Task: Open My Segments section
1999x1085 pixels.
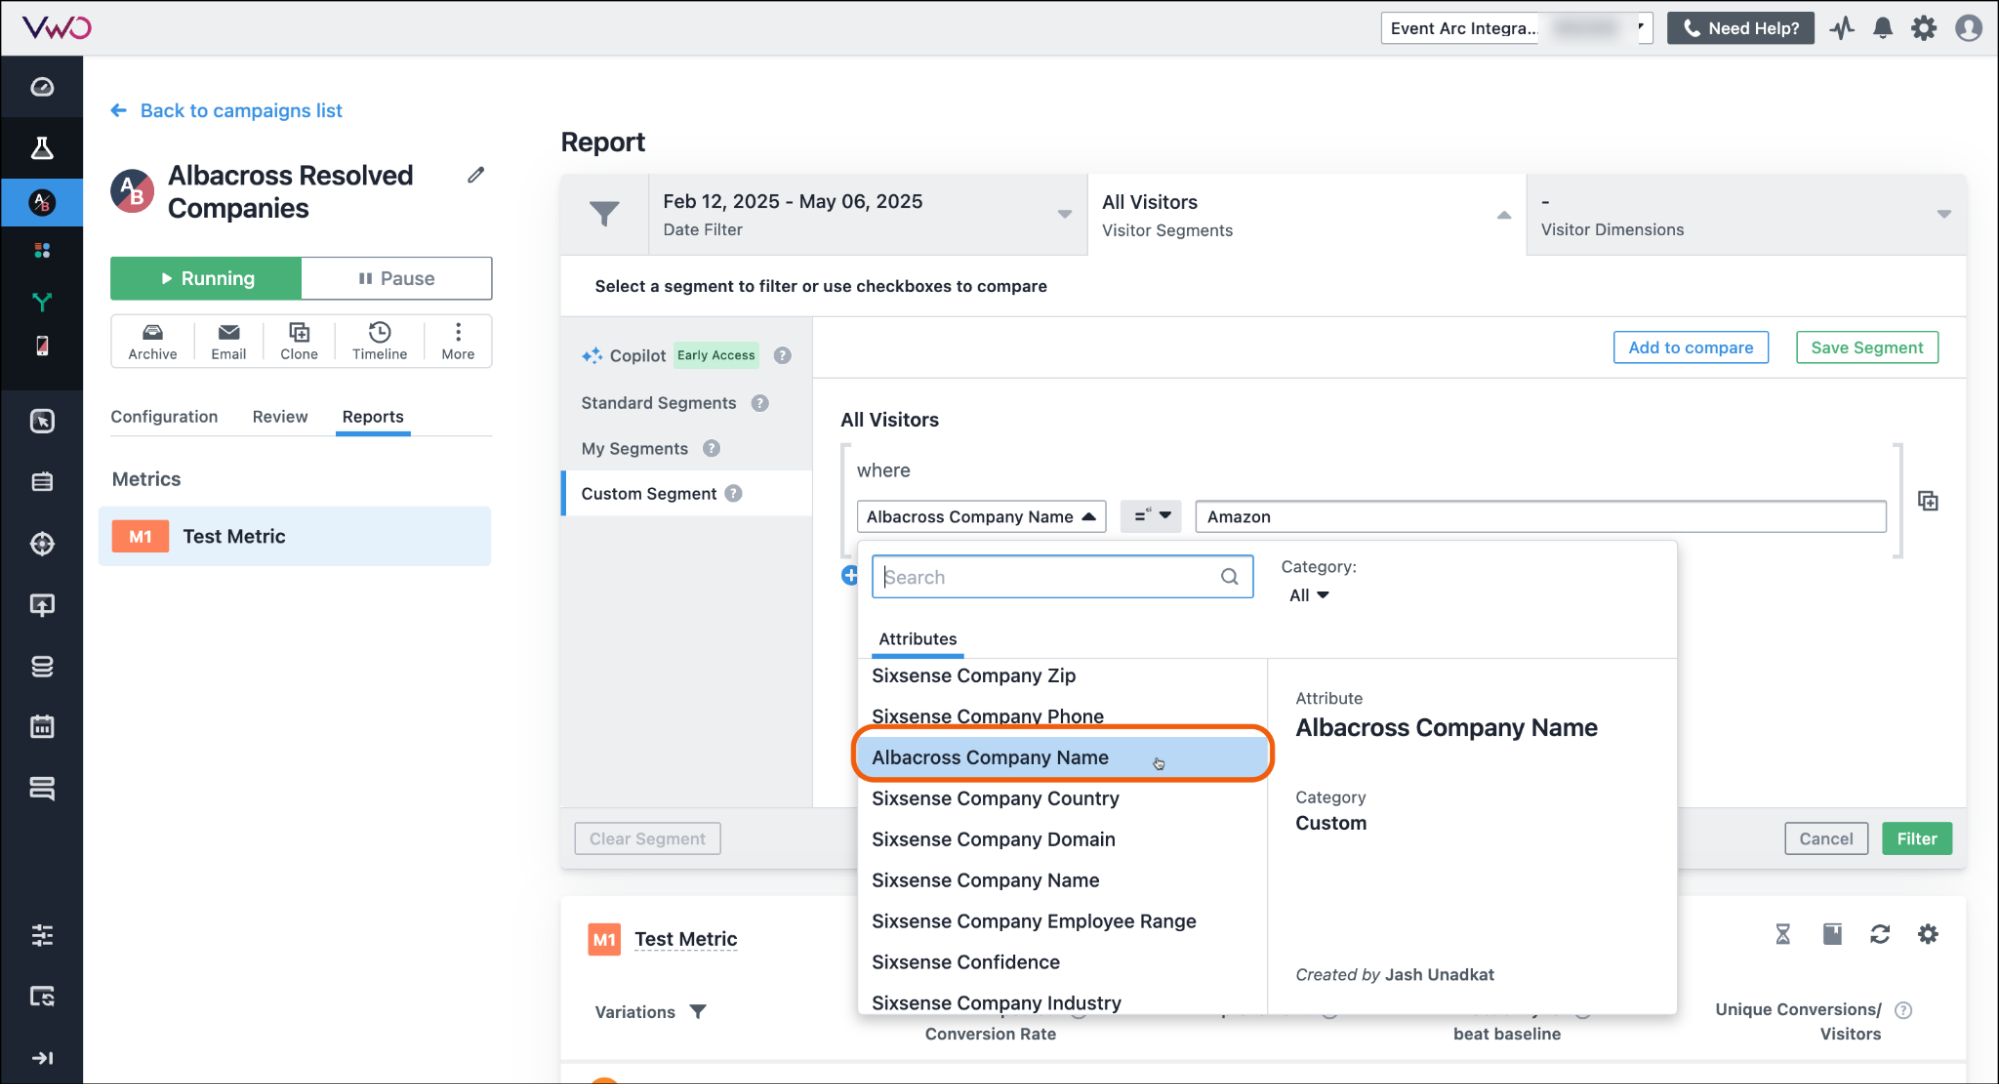Action: [x=634, y=449]
